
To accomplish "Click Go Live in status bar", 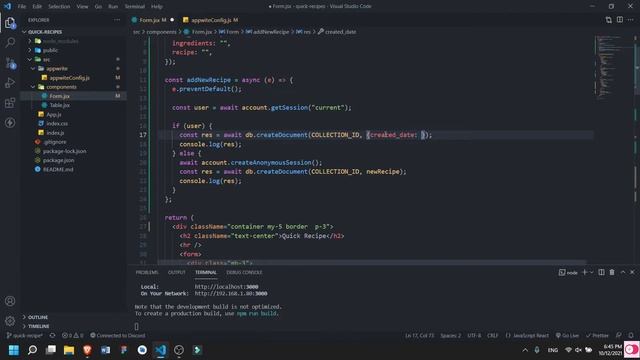I will click(x=567, y=336).
